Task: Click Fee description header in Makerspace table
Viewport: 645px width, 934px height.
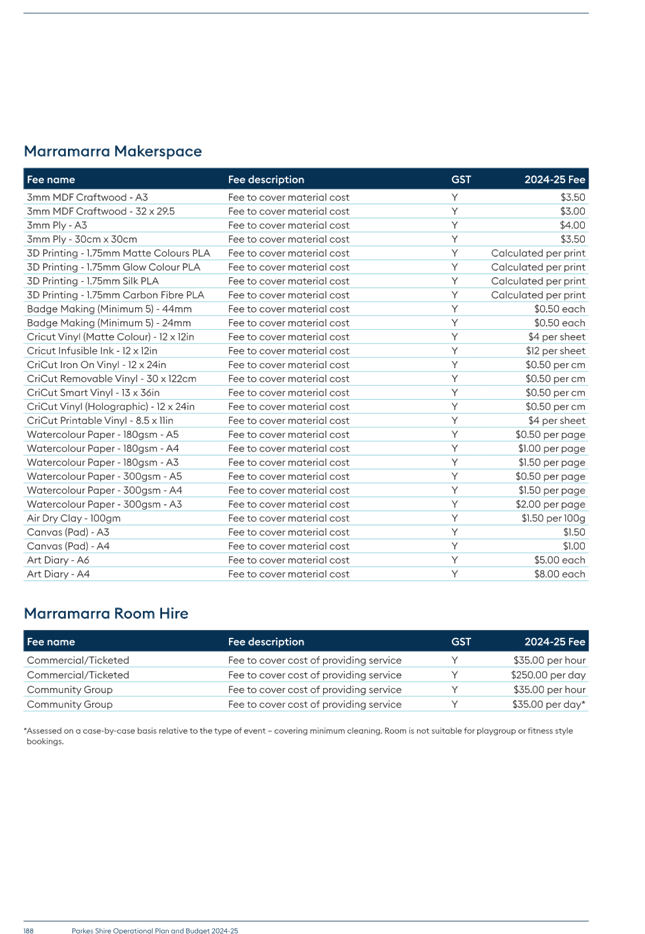Action: [x=266, y=179]
